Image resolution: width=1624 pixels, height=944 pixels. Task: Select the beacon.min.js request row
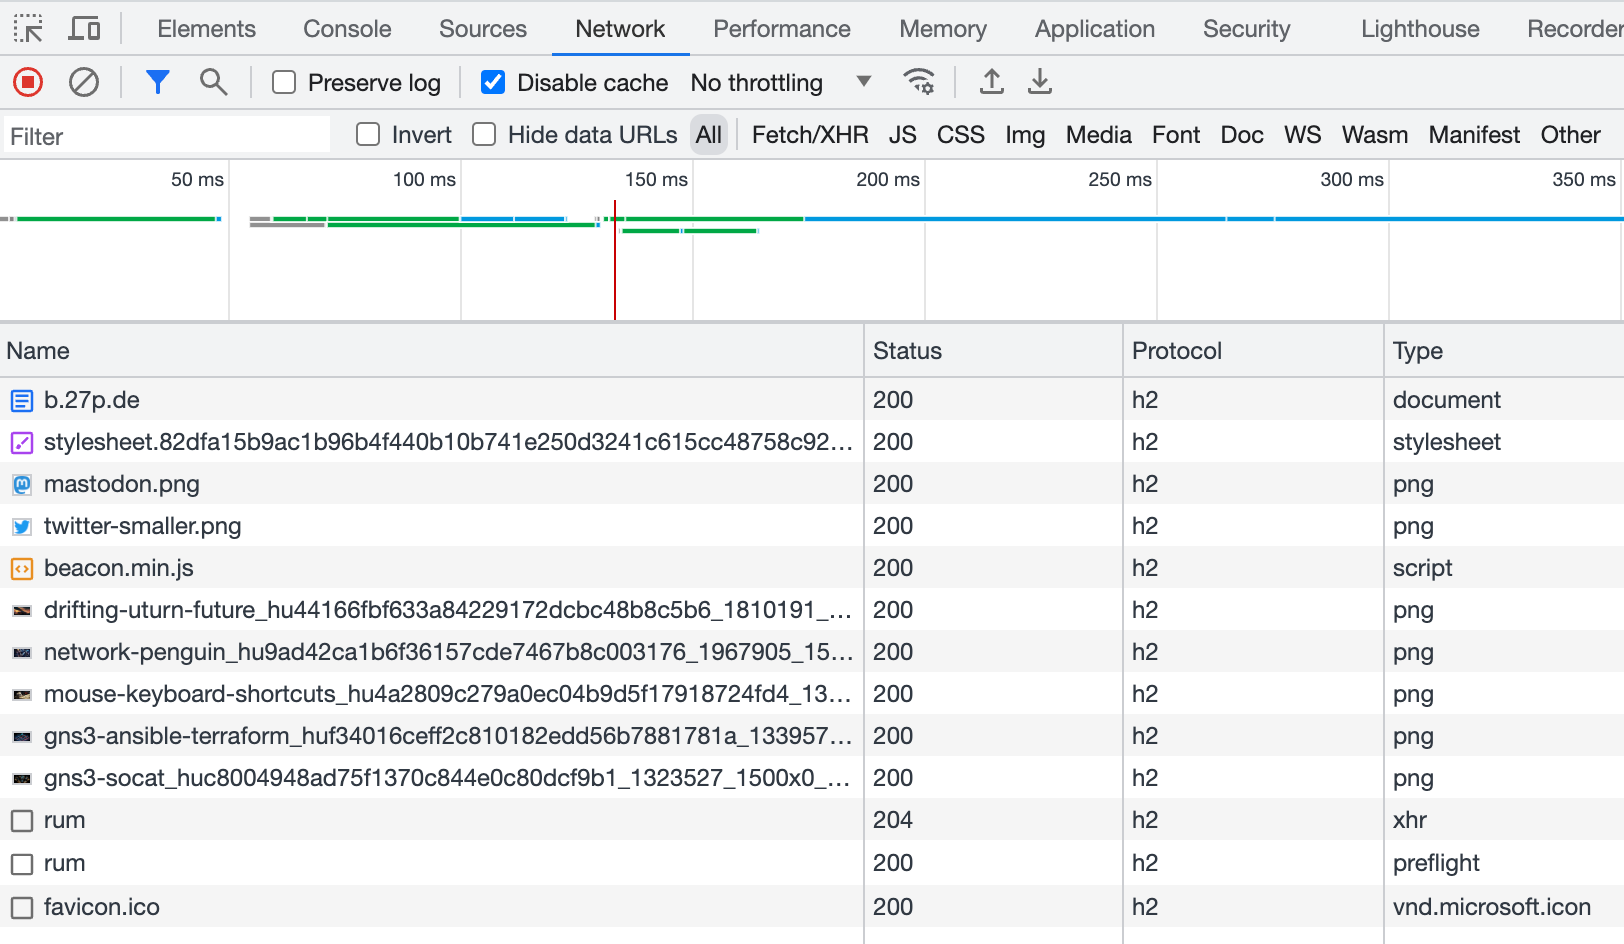119,568
